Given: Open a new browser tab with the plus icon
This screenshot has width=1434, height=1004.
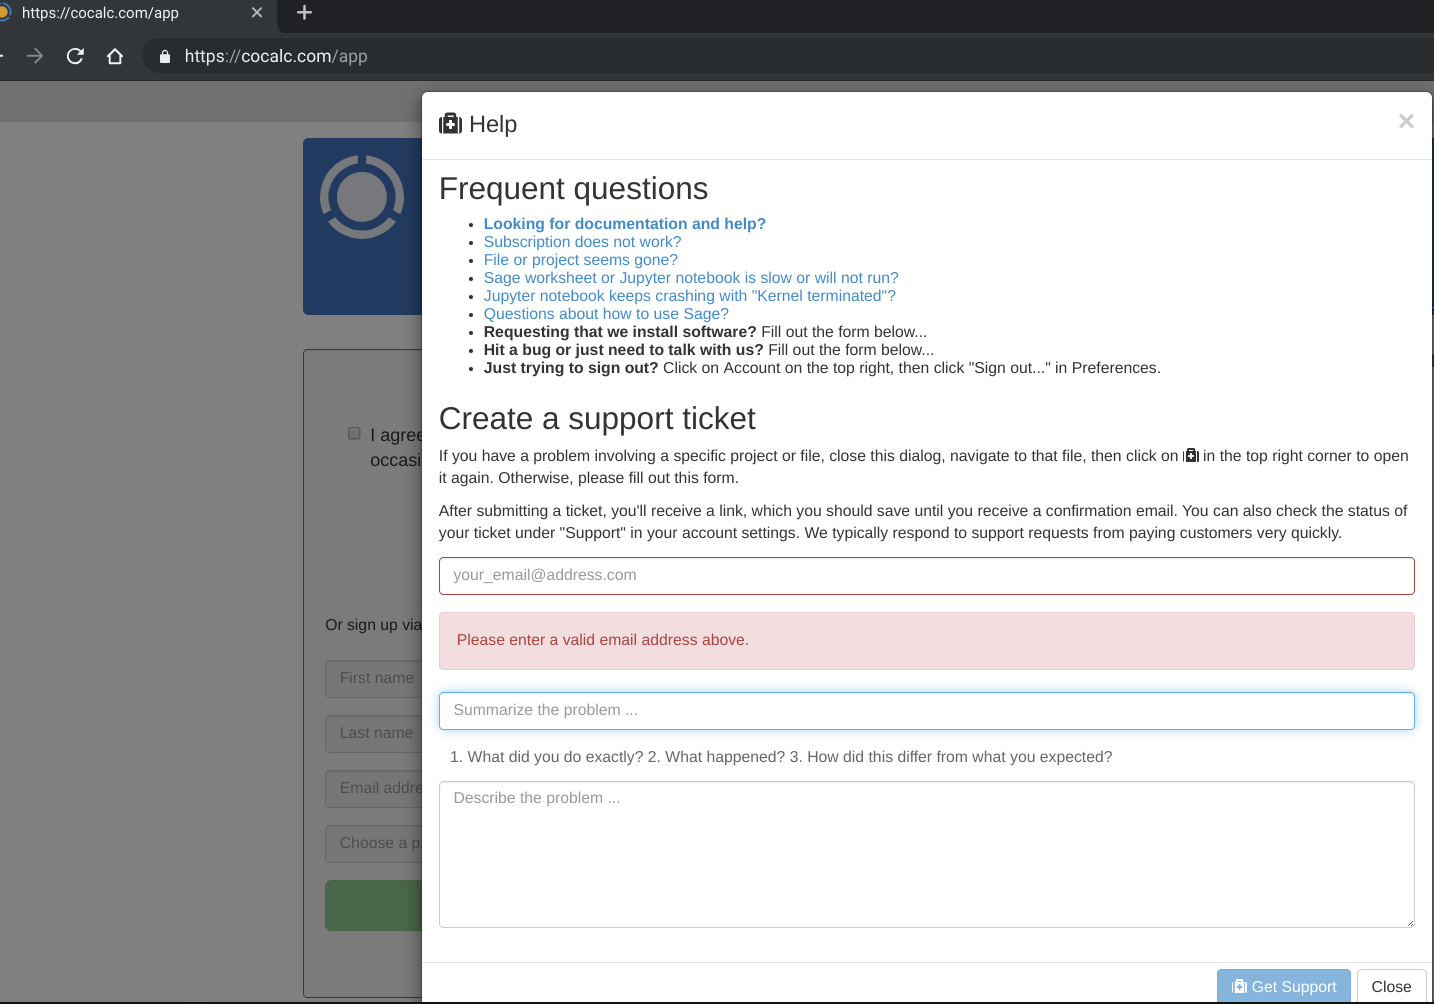Looking at the screenshot, I should click(x=303, y=14).
